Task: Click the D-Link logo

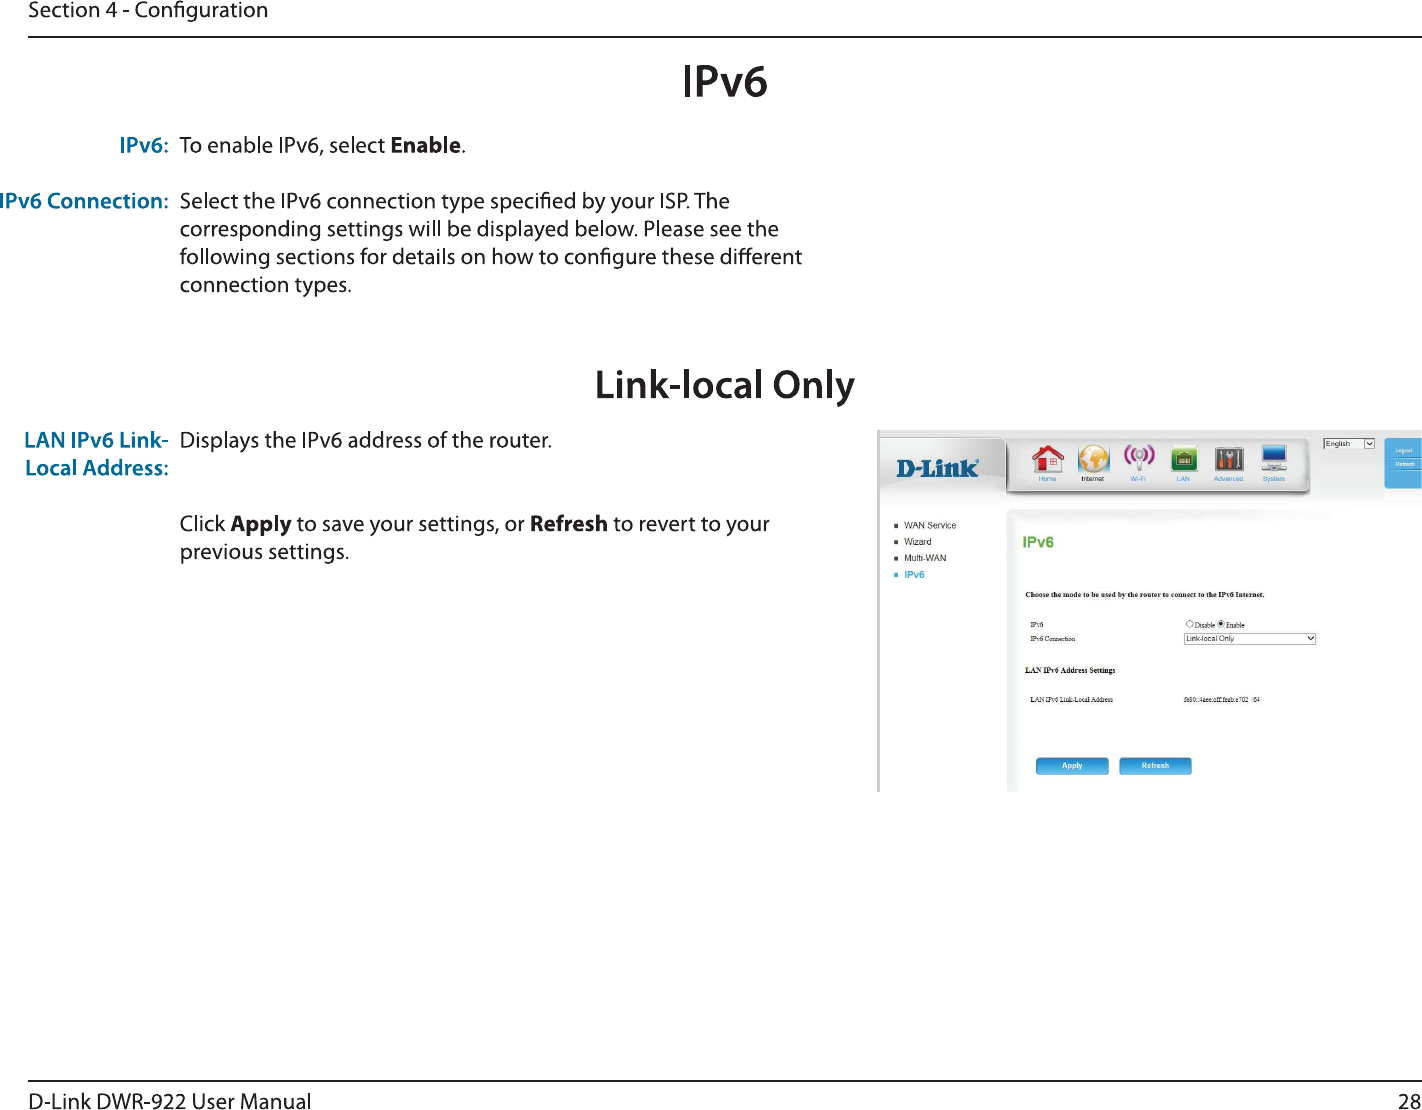Action: 937,468
